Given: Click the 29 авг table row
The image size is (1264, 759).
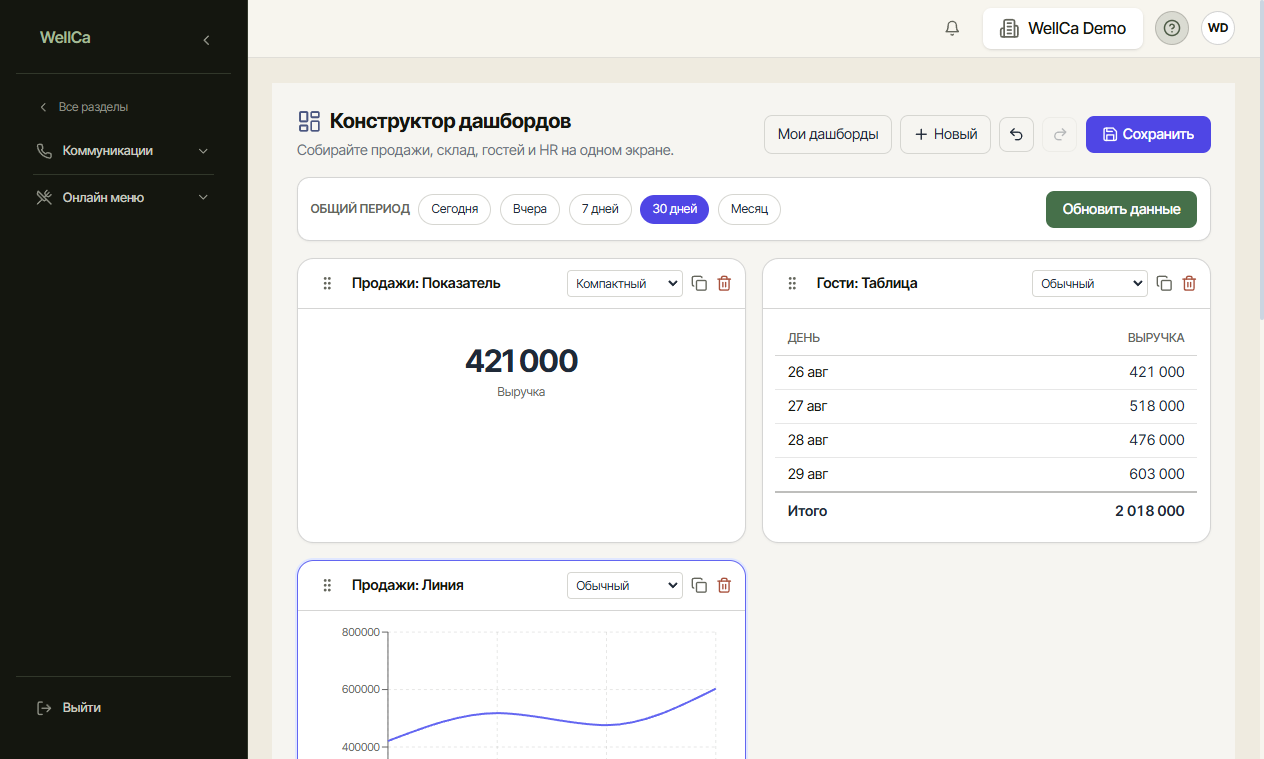Looking at the screenshot, I should [986, 474].
